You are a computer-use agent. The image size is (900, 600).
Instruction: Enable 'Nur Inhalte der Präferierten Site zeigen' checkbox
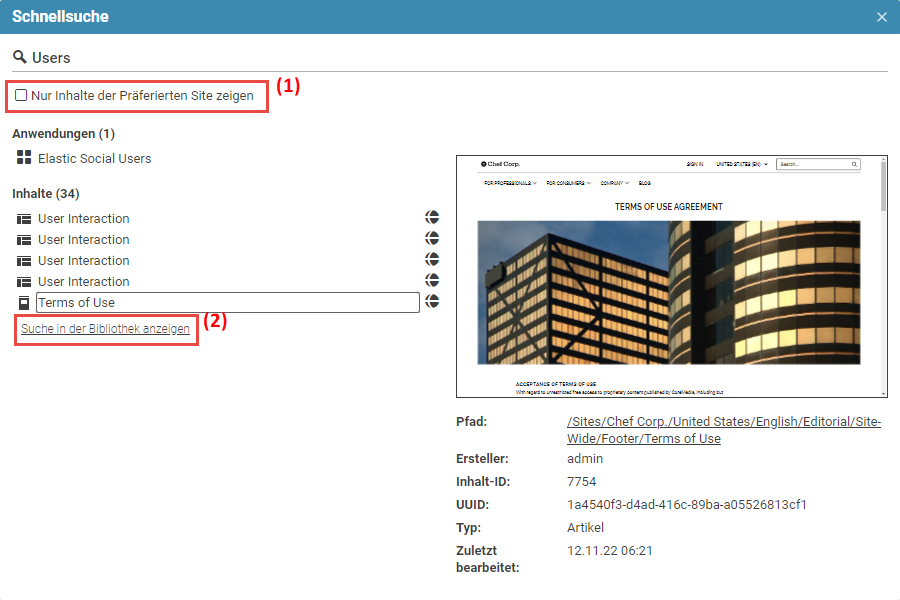click(21, 96)
